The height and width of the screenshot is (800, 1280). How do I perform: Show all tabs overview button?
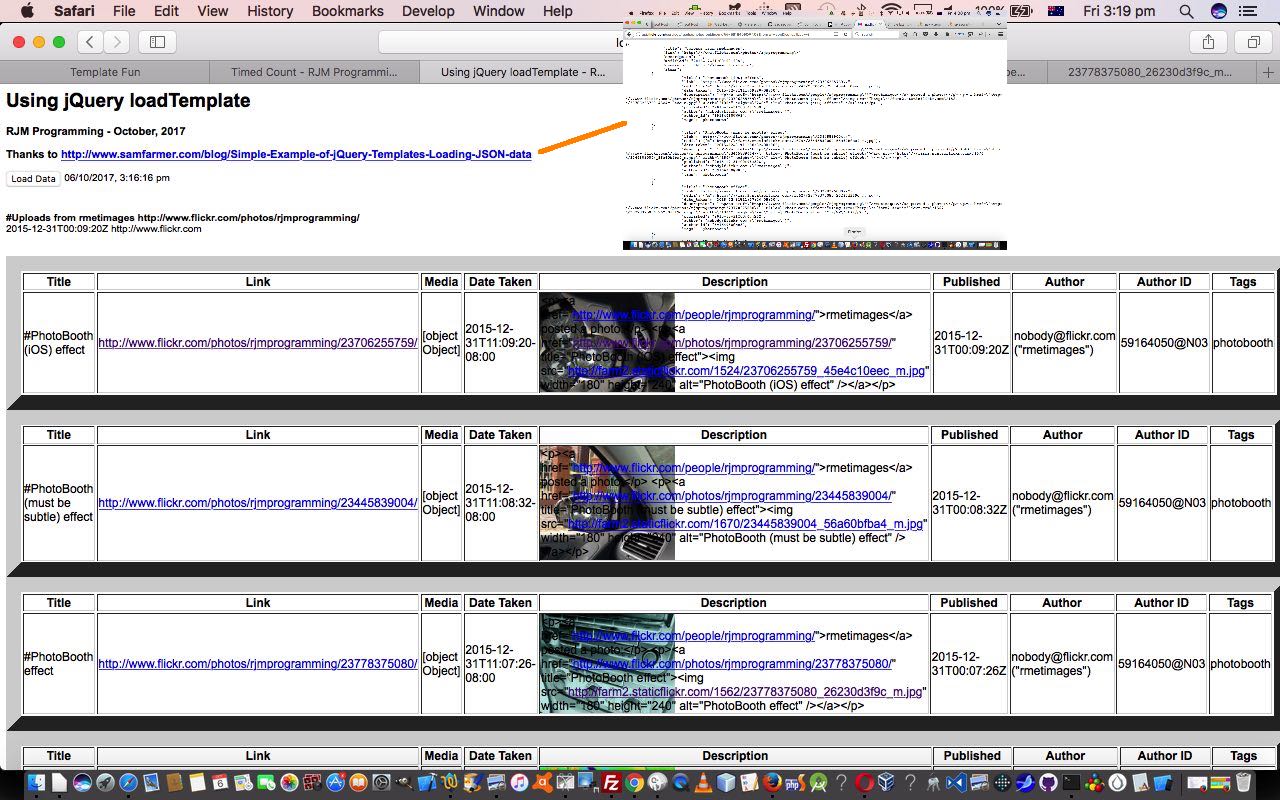click(x=1253, y=41)
